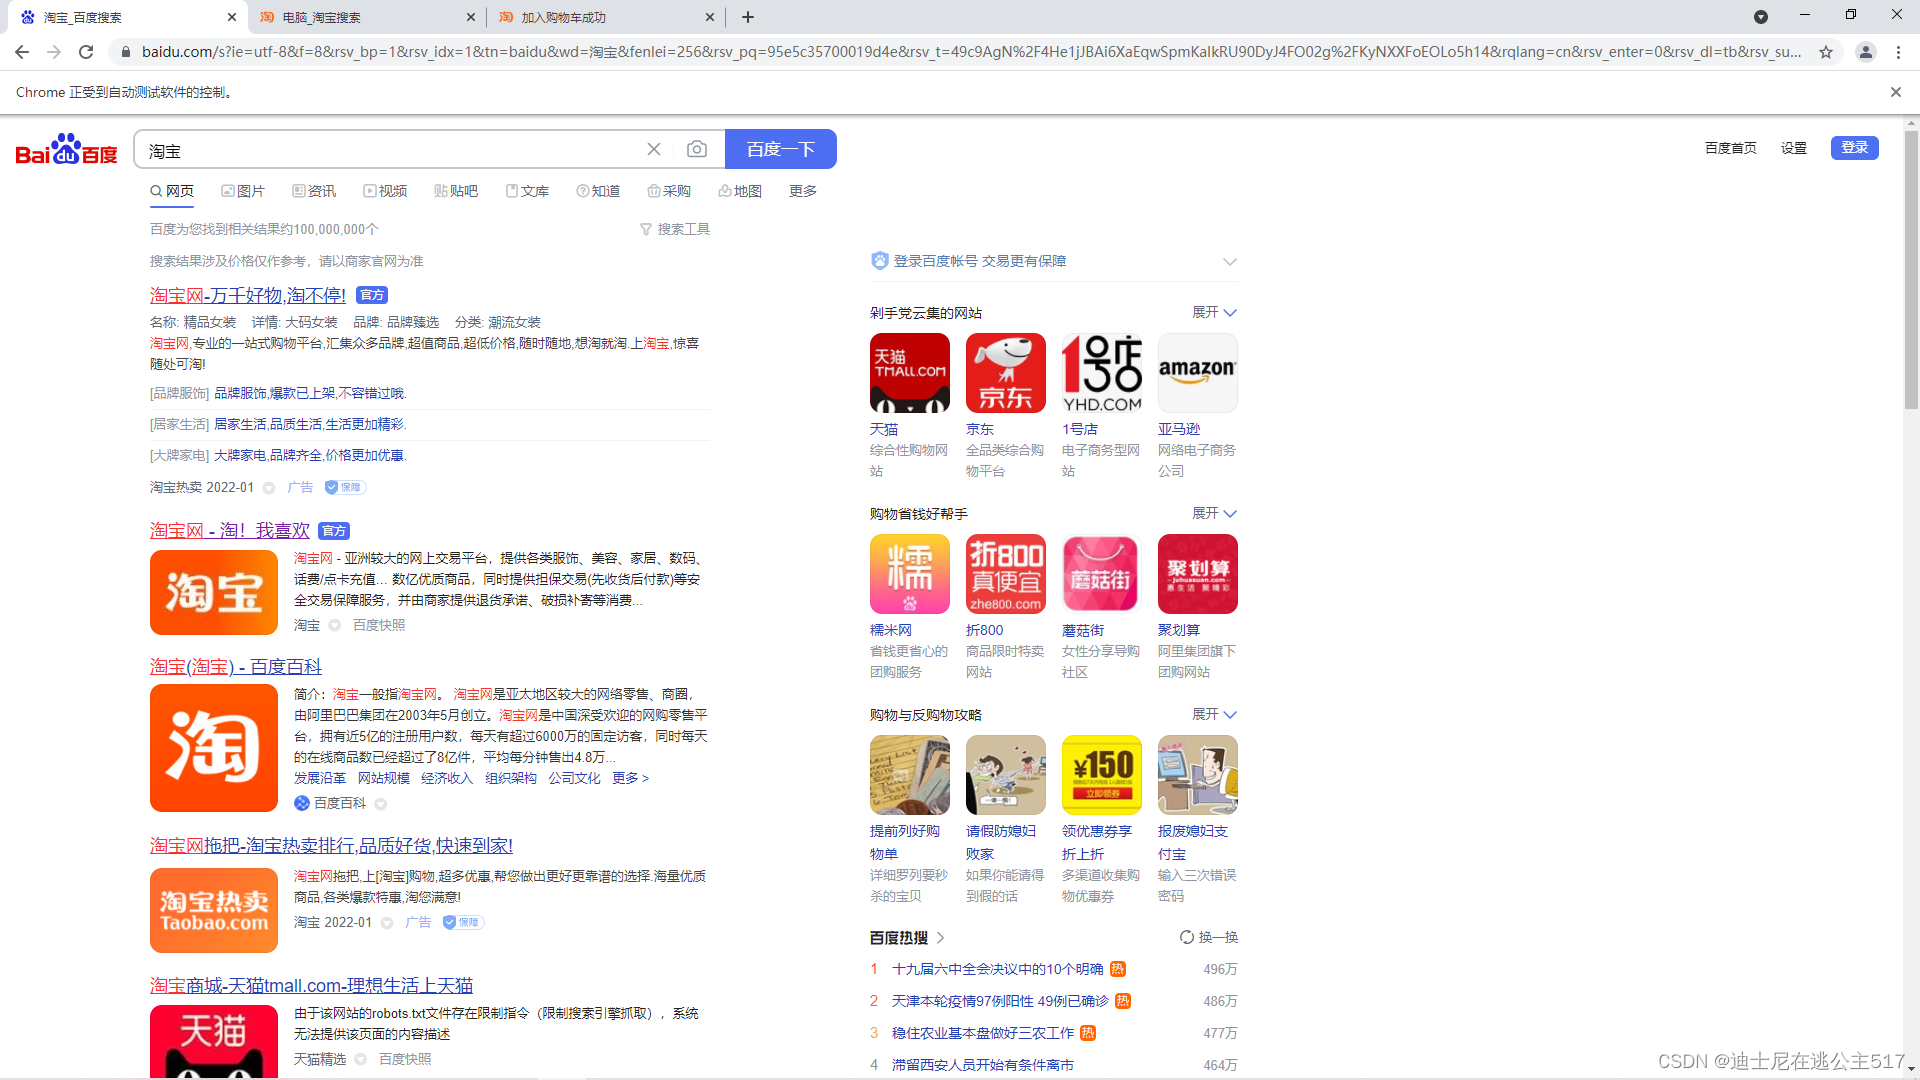This screenshot has width=1920, height=1080.
Task: Open the 搜索工具 filter options
Action: click(675, 229)
